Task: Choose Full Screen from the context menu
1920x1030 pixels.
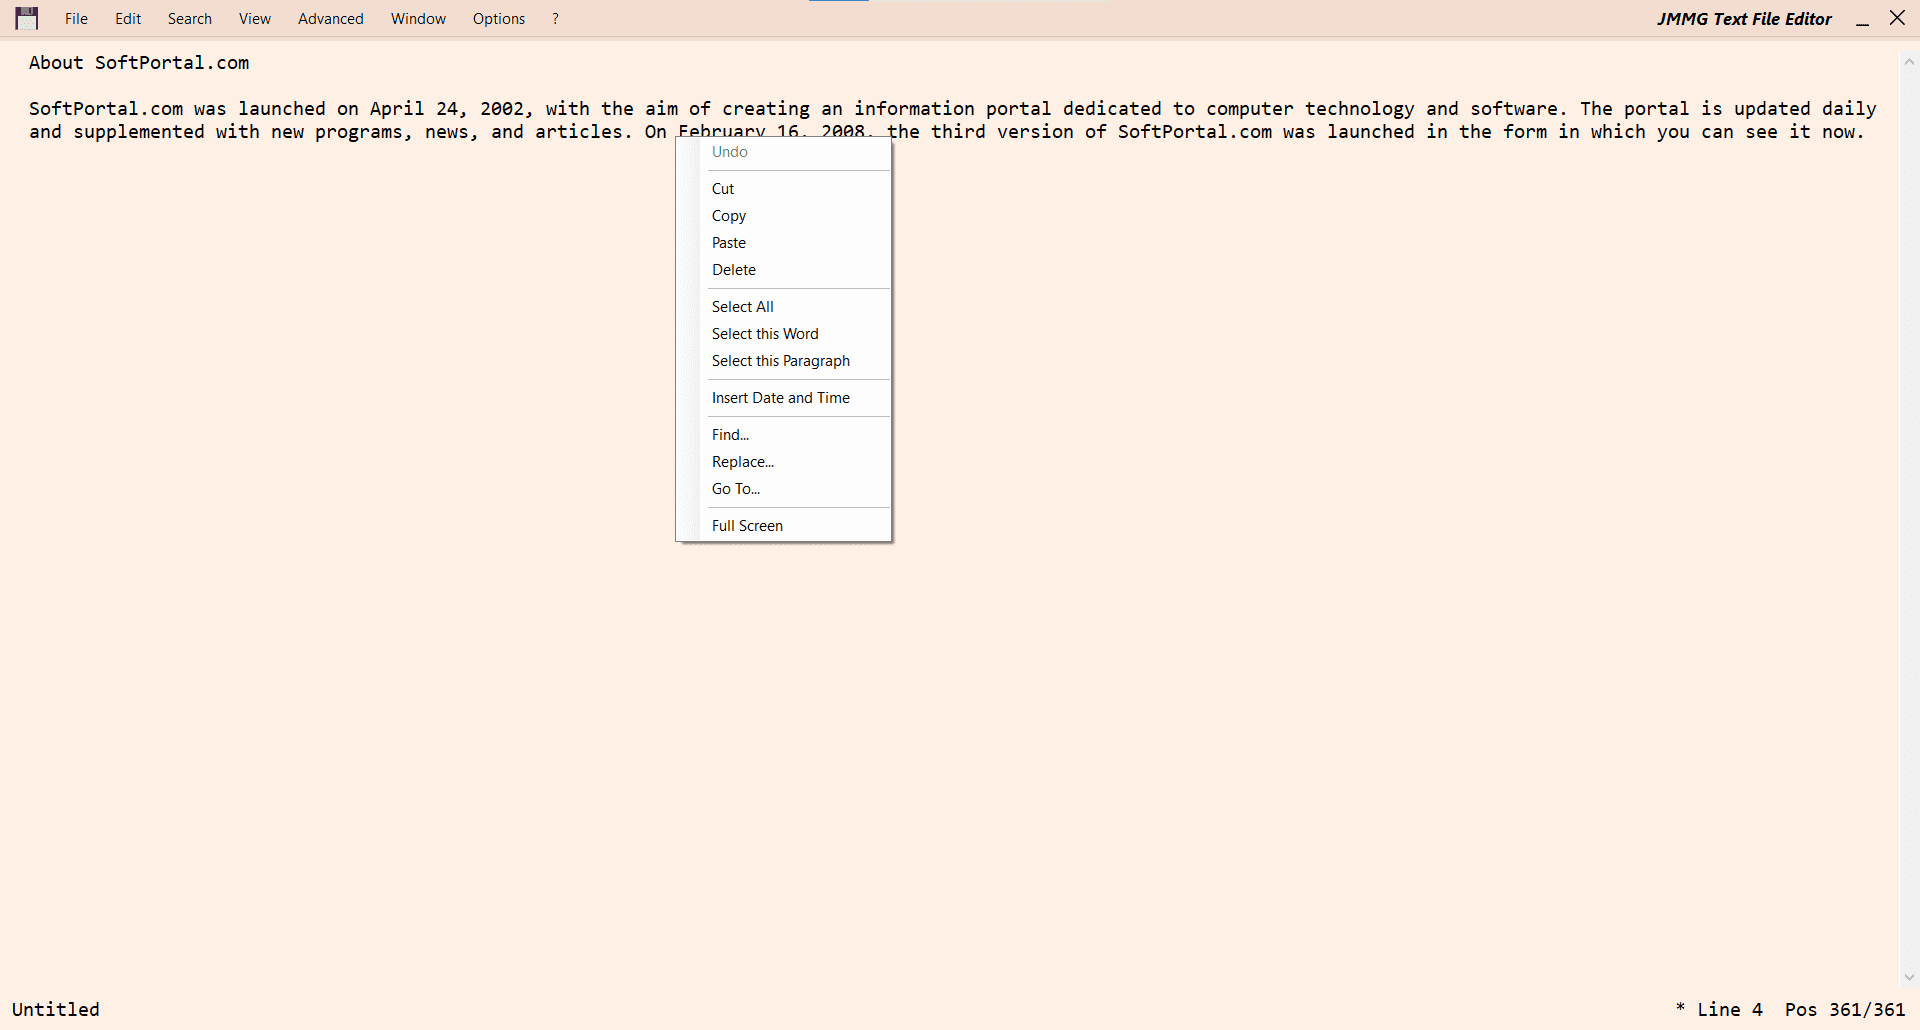Action: [784, 526]
